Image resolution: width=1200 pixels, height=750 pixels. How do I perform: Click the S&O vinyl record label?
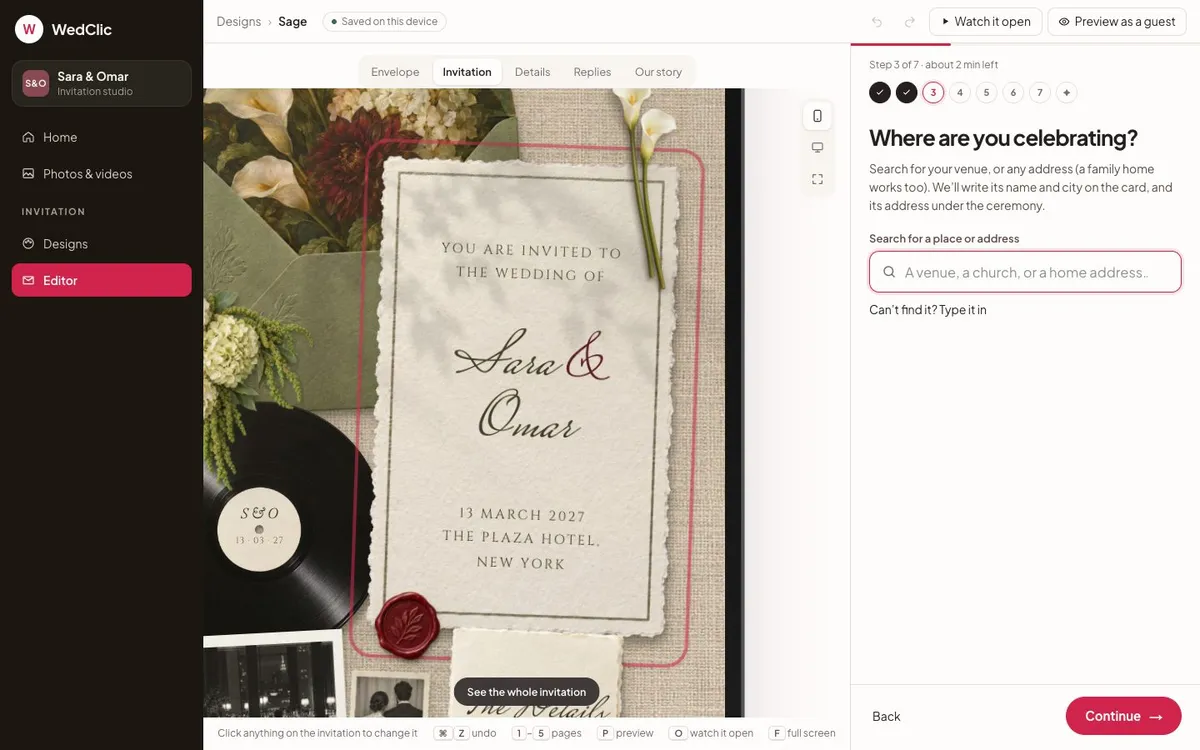[259, 528]
